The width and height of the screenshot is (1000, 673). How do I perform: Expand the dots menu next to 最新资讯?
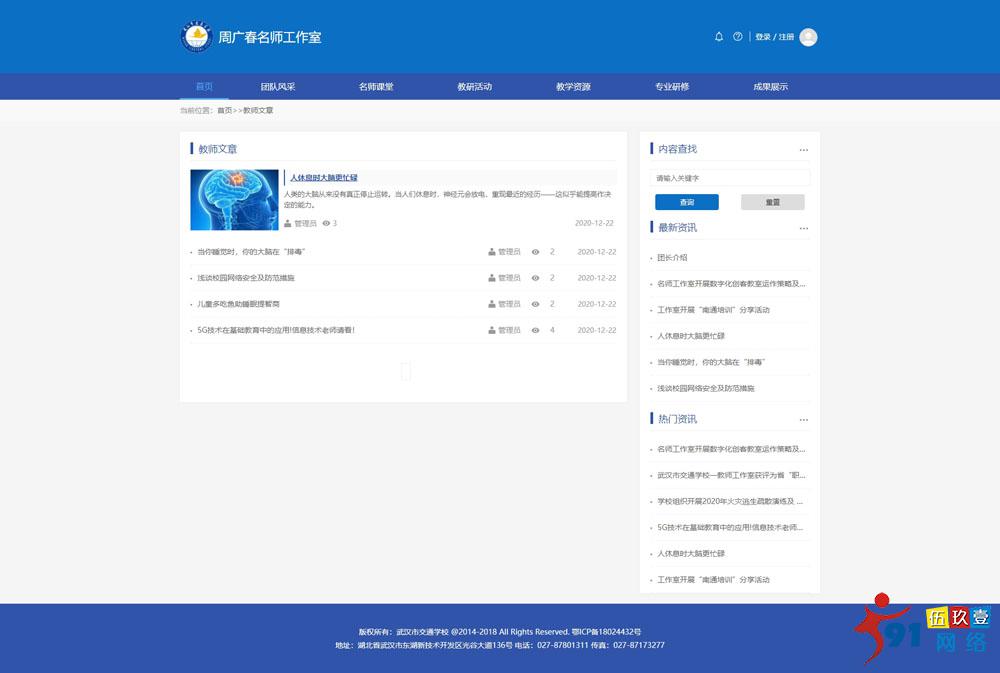pos(804,228)
